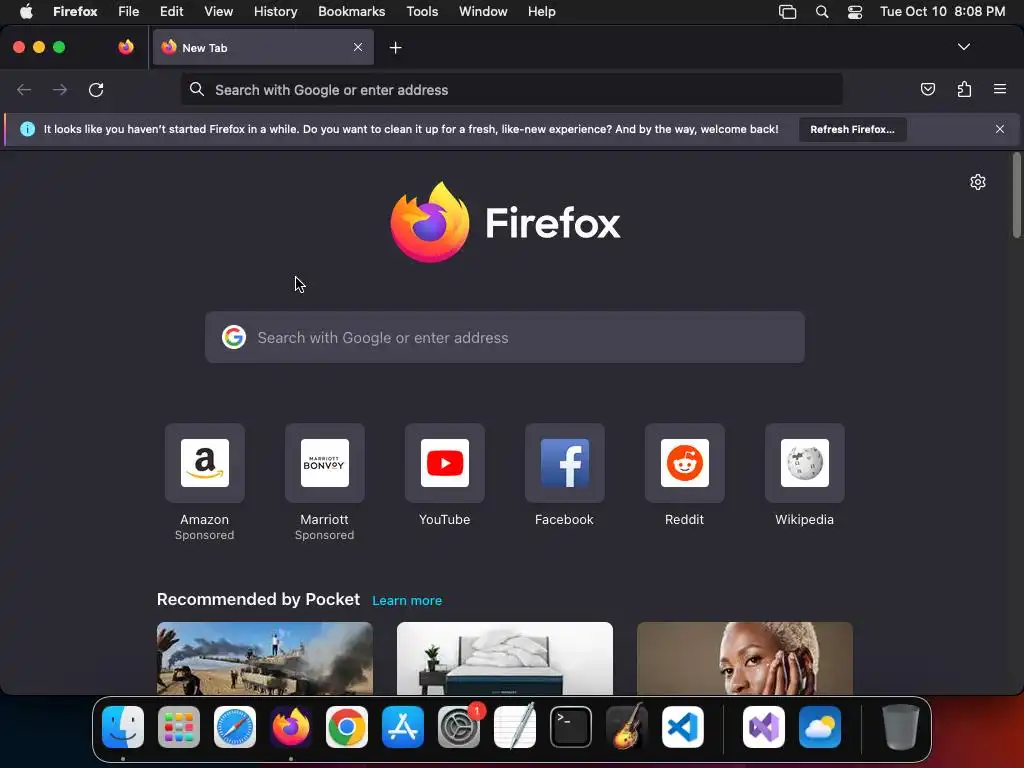Open the Weather app from the Dock
This screenshot has height=768, width=1024.
coord(820,727)
